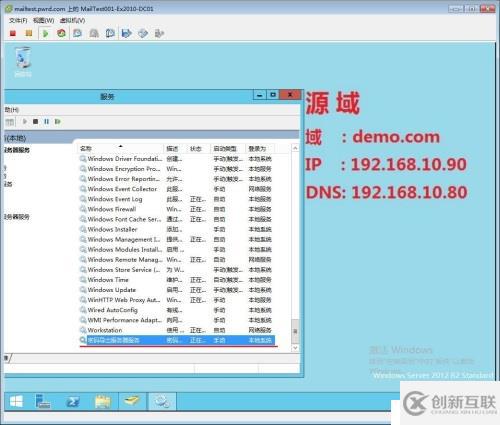The width and height of the screenshot is (500, 425).
Task: Open the Windows Start button
Action: (x=16, y=401)
